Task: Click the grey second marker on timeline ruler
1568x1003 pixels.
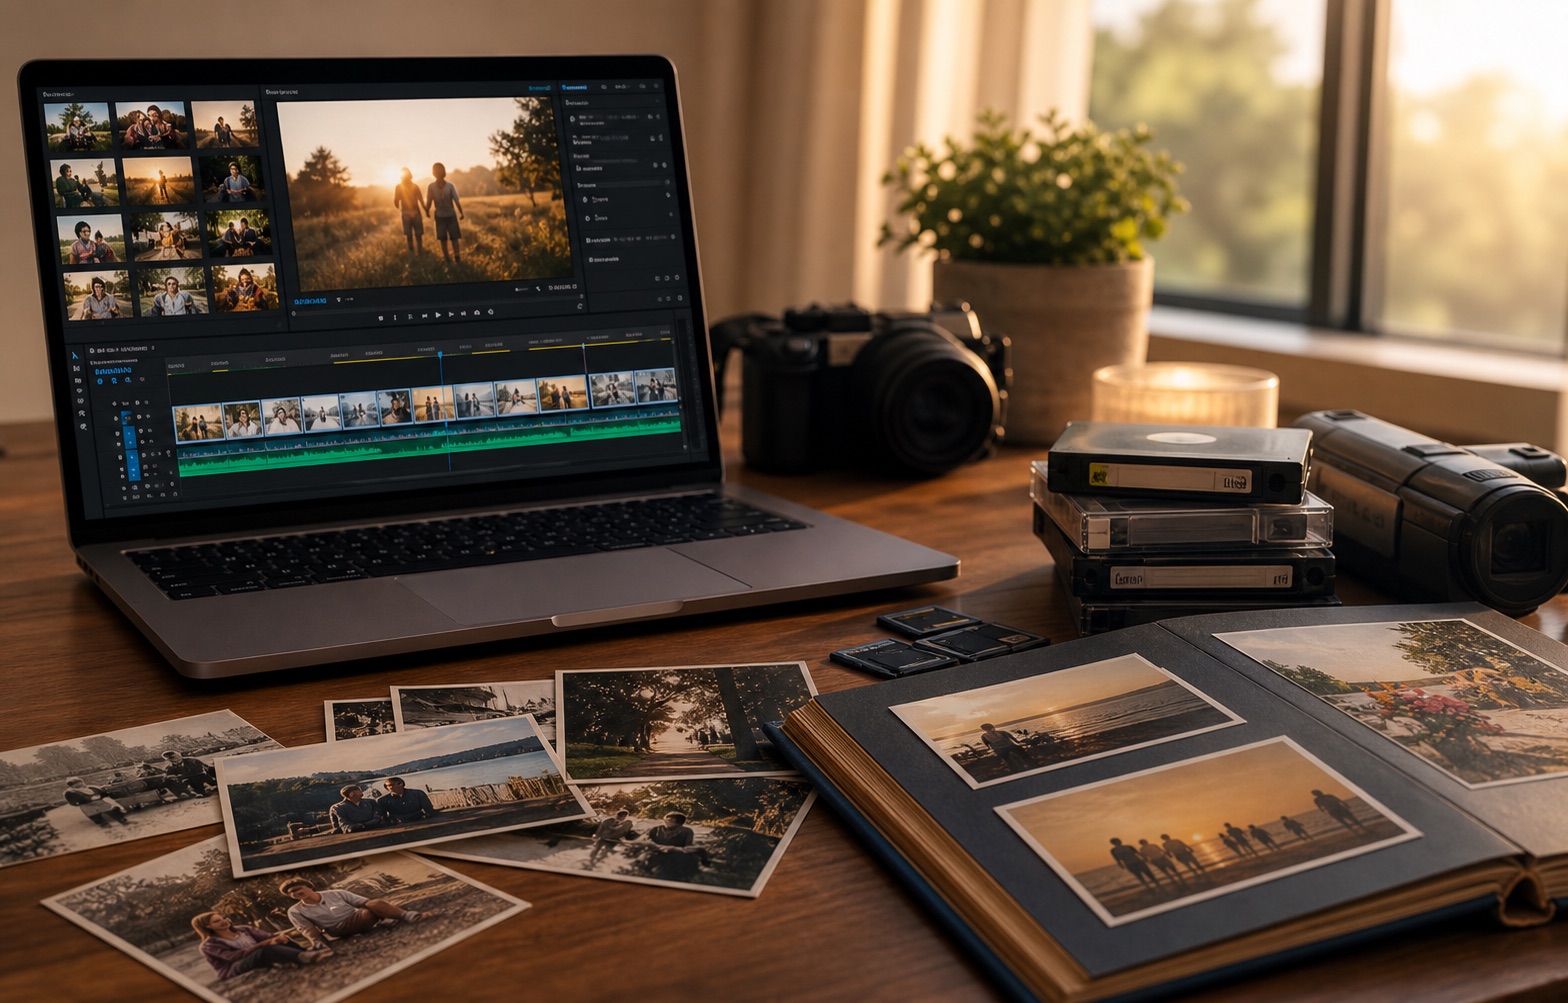Action: [x=583, y=346]
